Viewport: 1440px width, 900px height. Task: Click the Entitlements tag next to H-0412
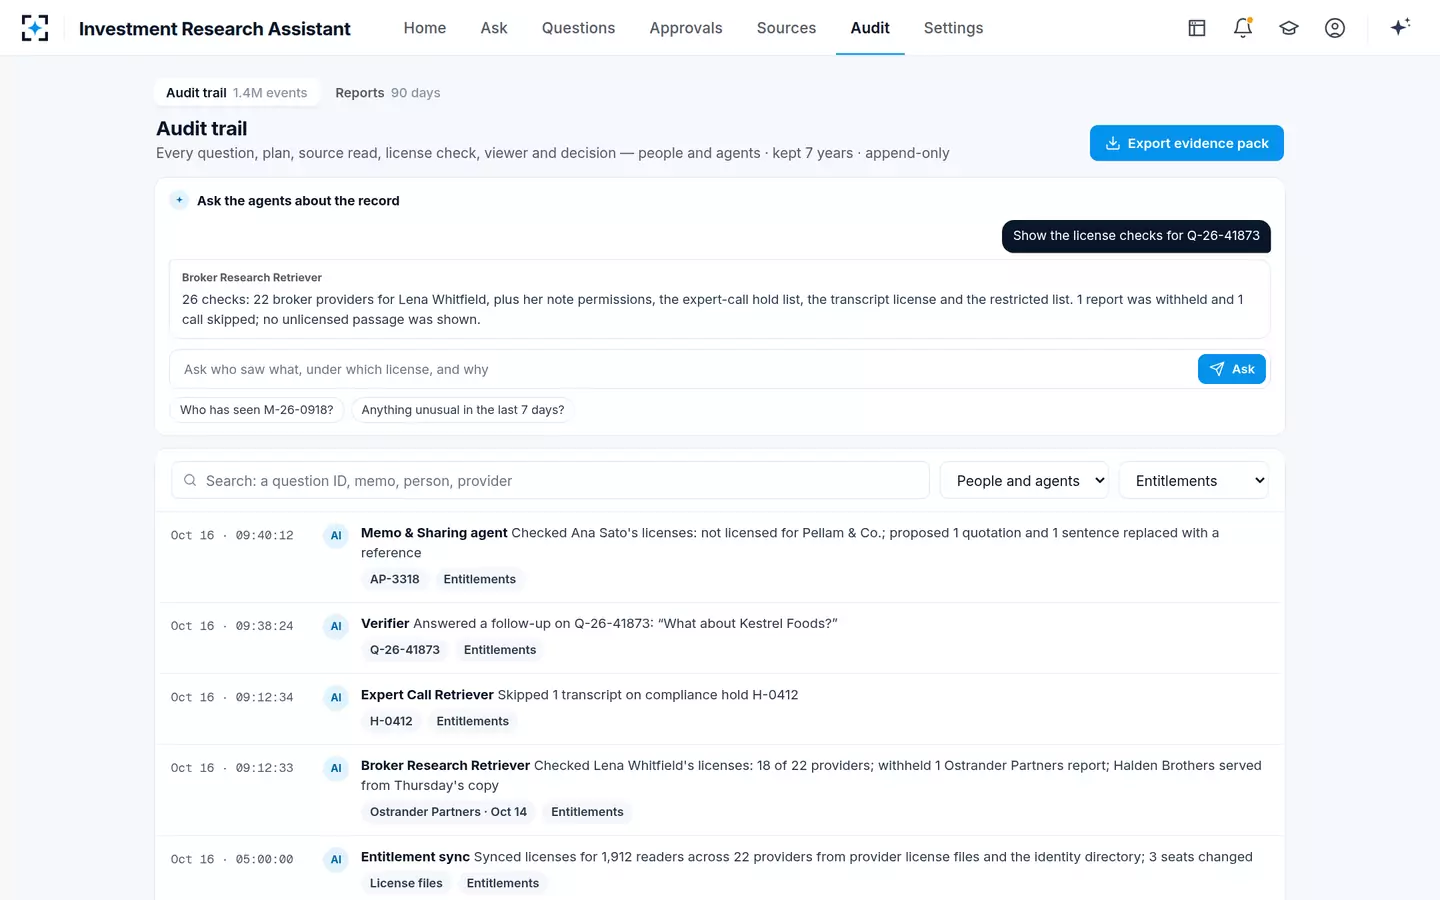[x=473, y=721]
